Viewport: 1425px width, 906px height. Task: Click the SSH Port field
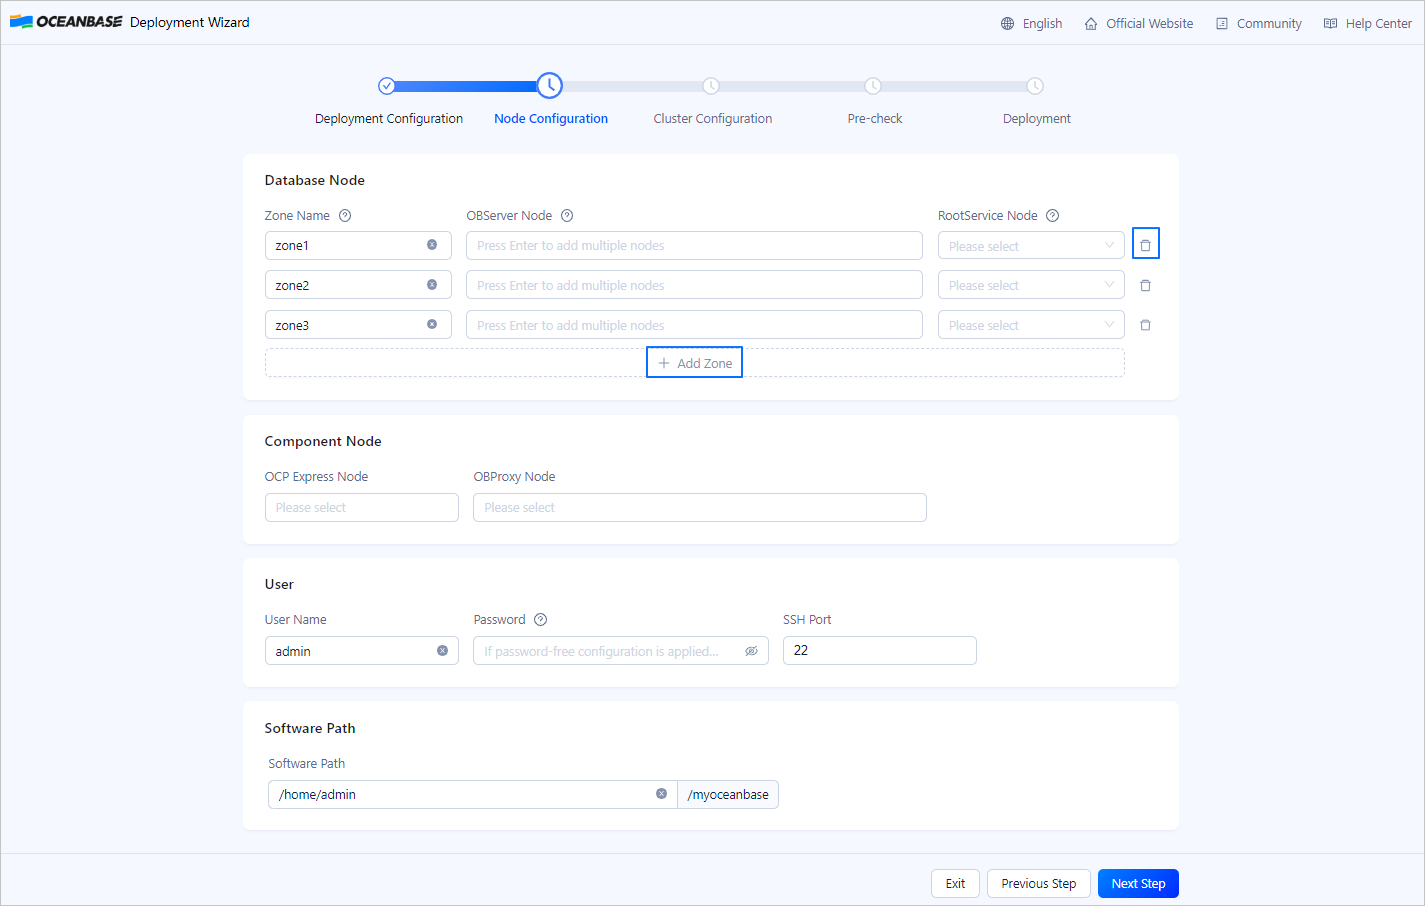[x=879, y=650]
